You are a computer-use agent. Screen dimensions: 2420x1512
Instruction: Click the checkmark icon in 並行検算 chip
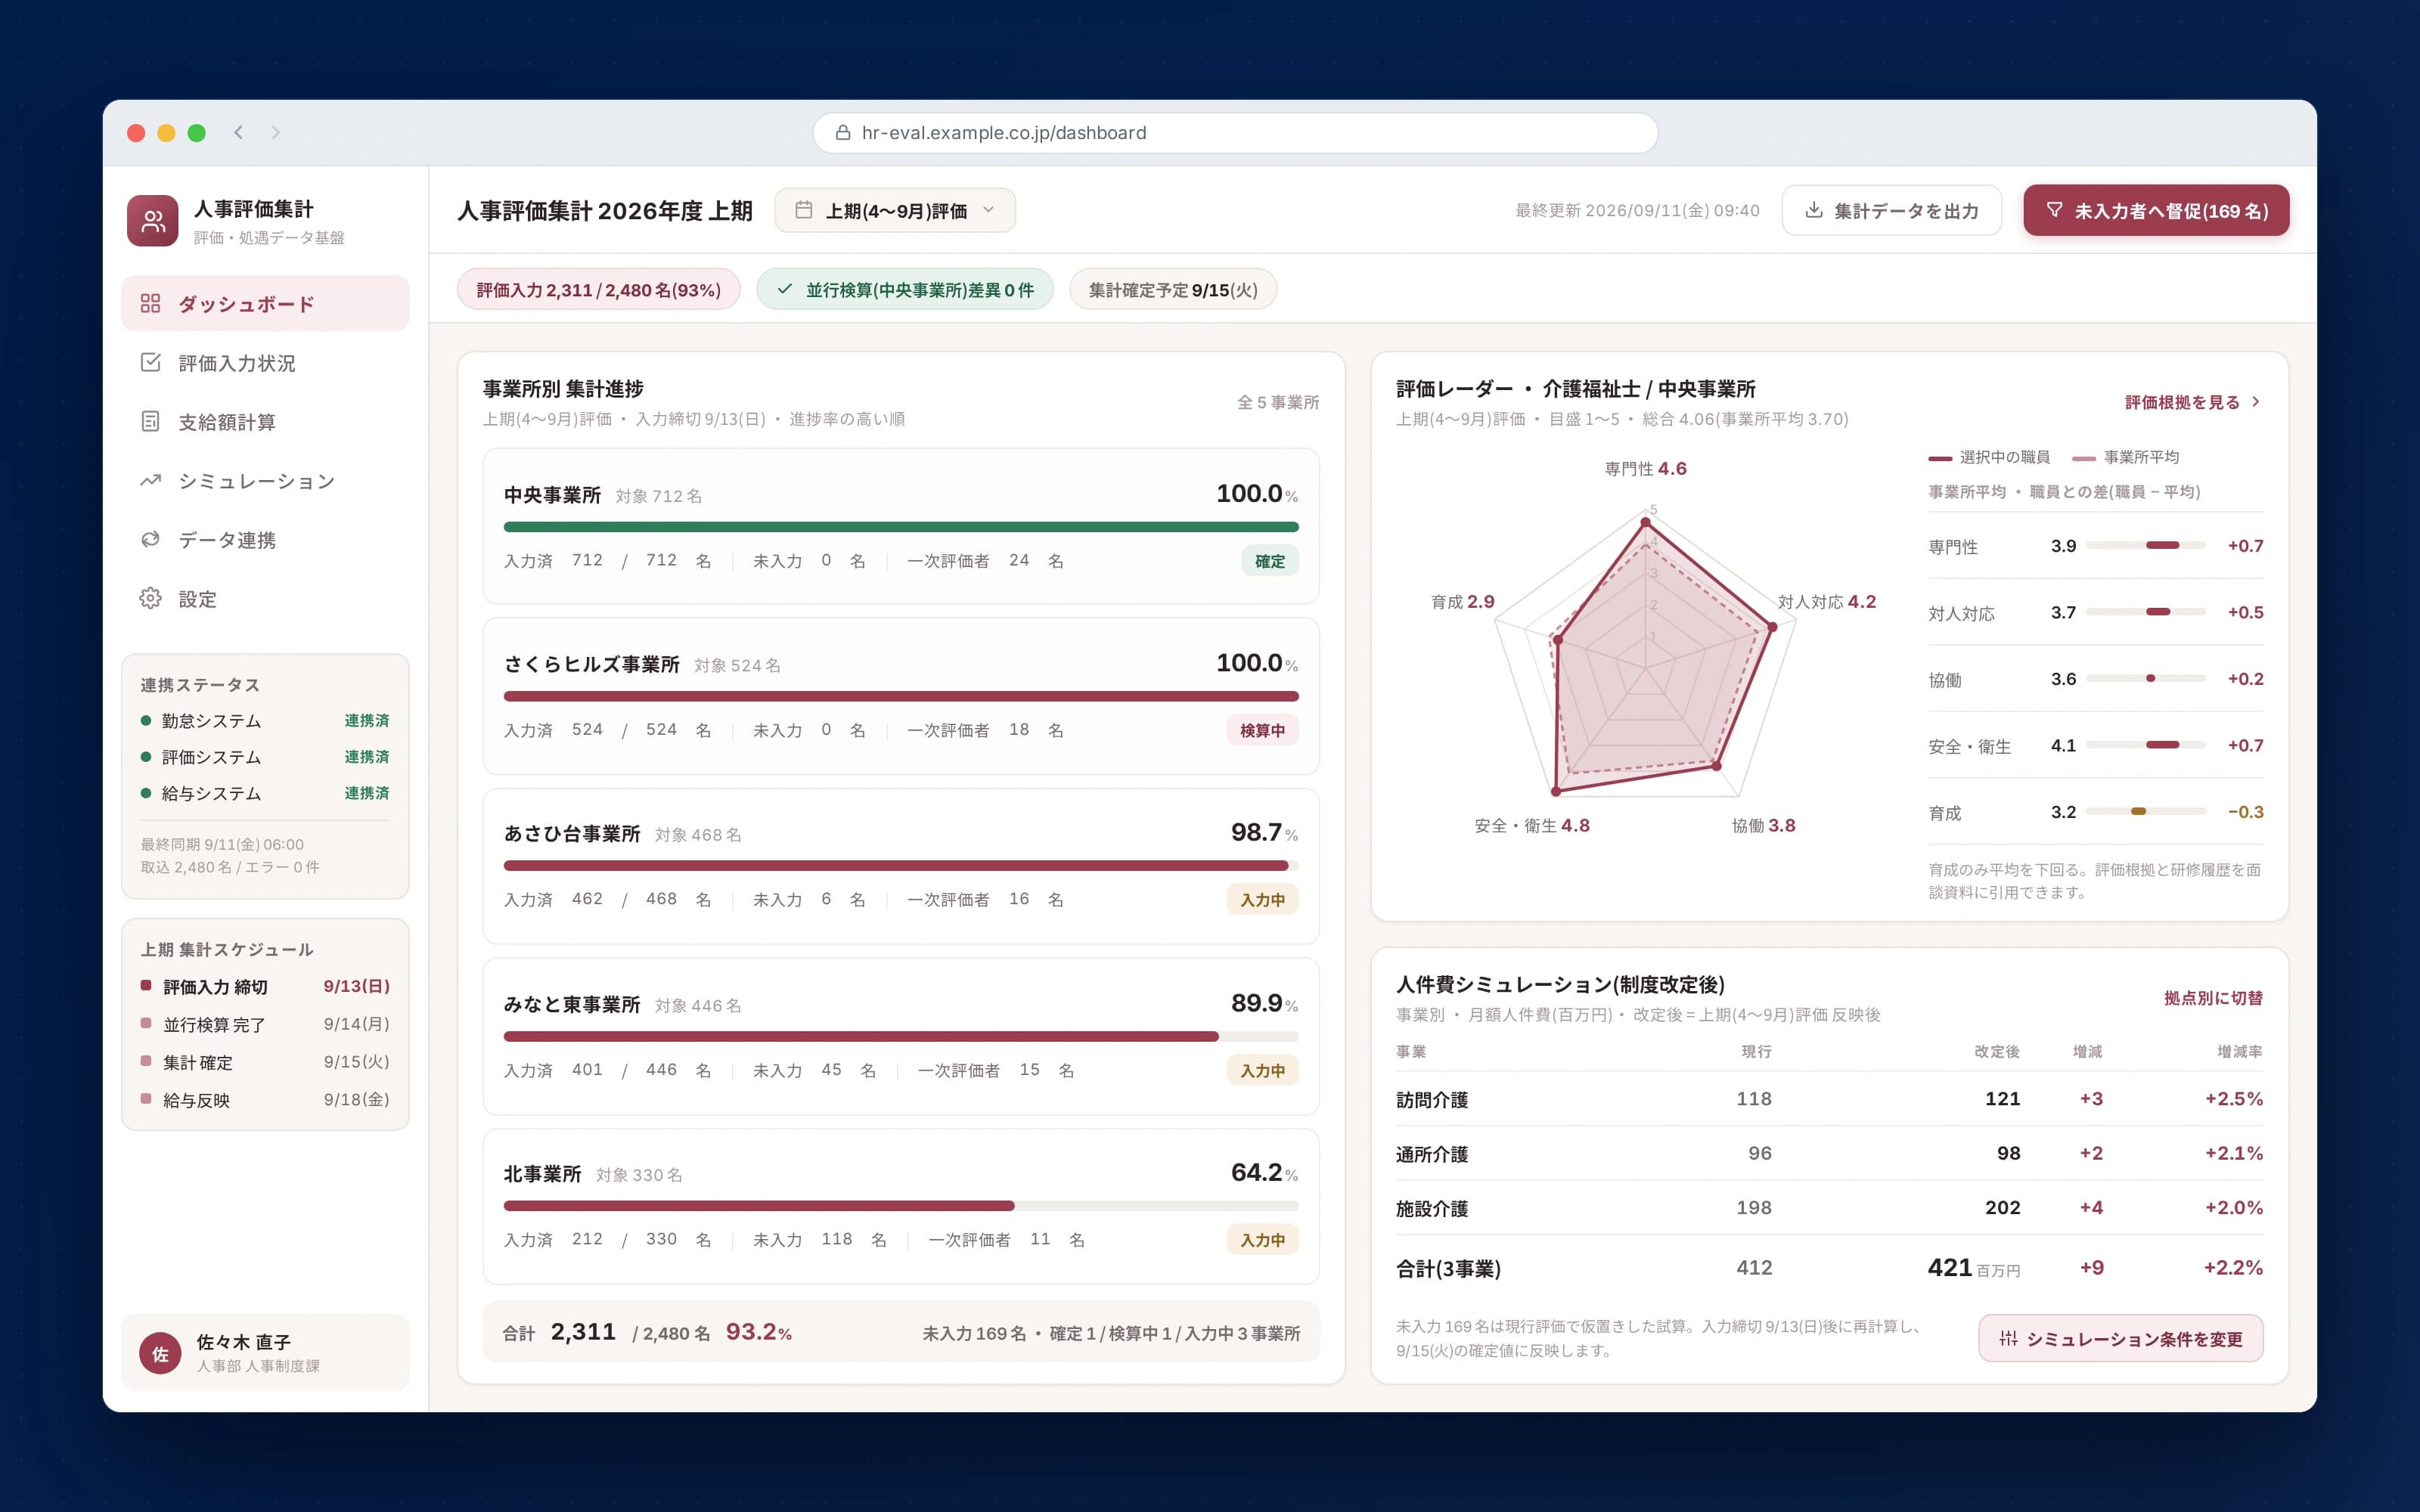pos(785,289)
